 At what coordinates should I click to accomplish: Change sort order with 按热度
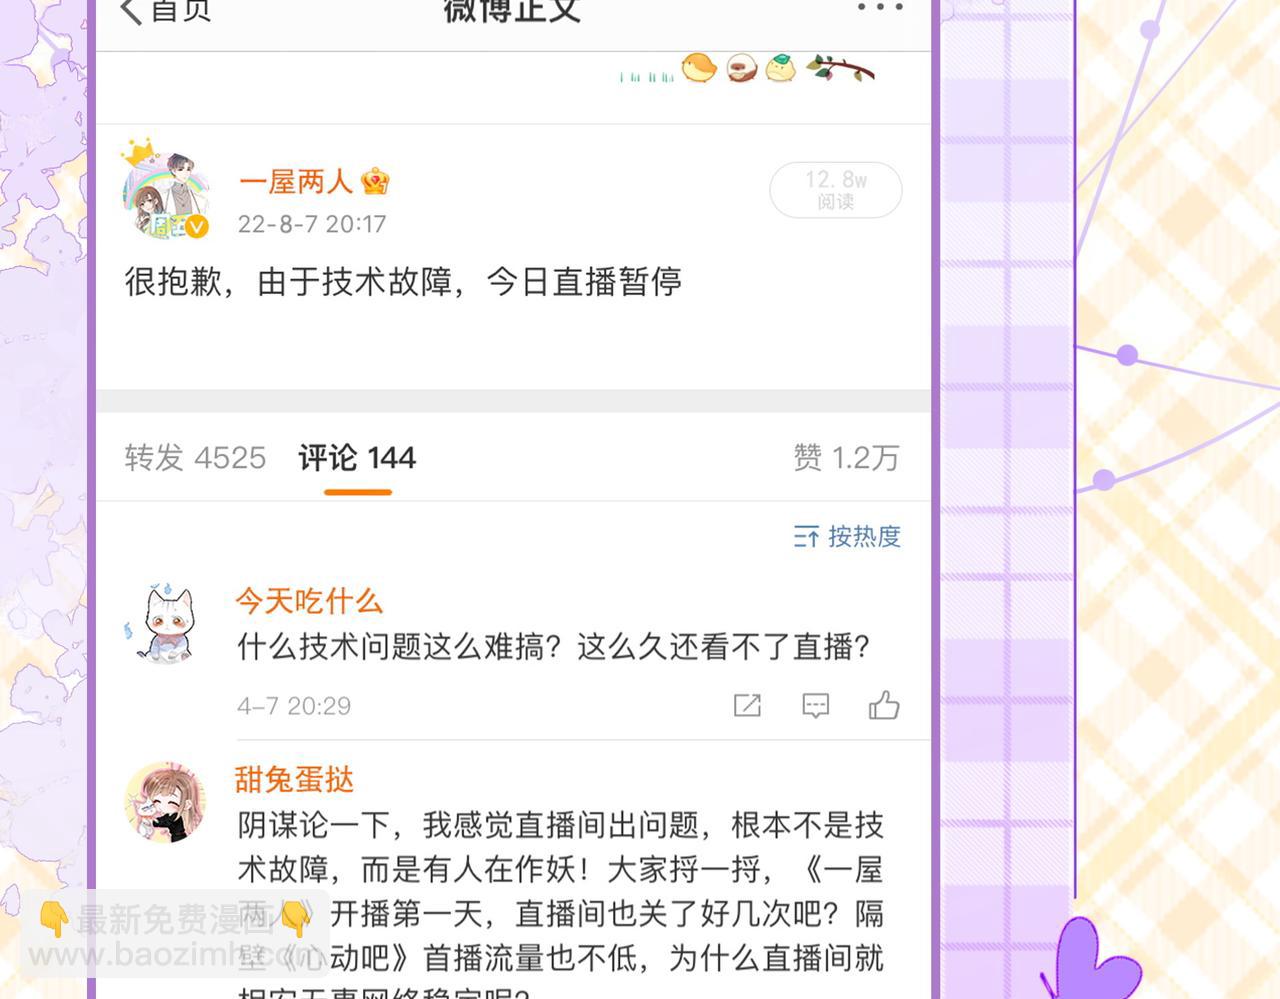point(847,536)
